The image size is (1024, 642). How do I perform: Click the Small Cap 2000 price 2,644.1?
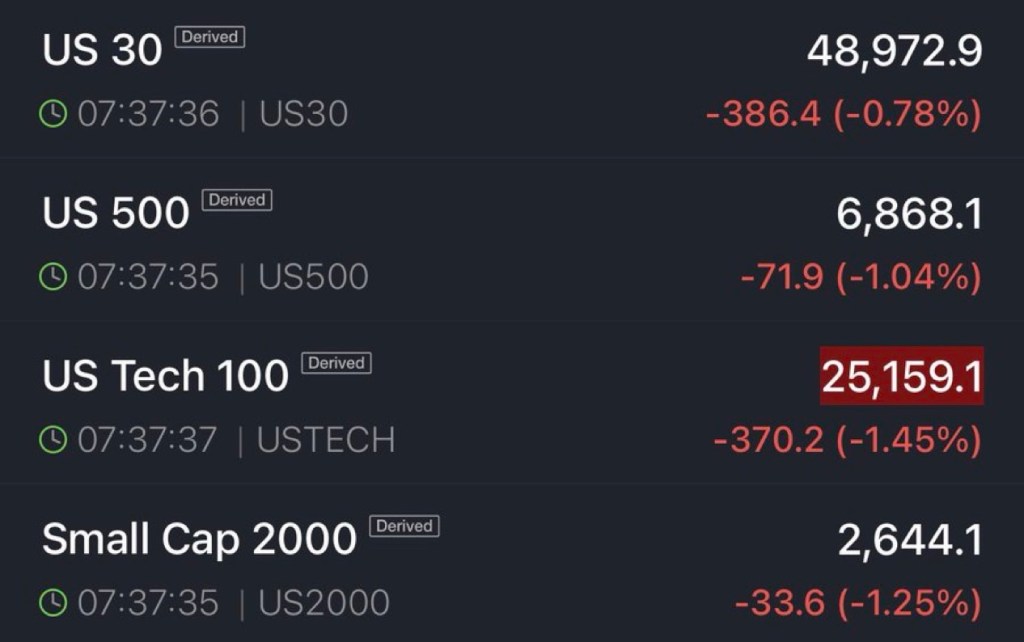(909, 540)
